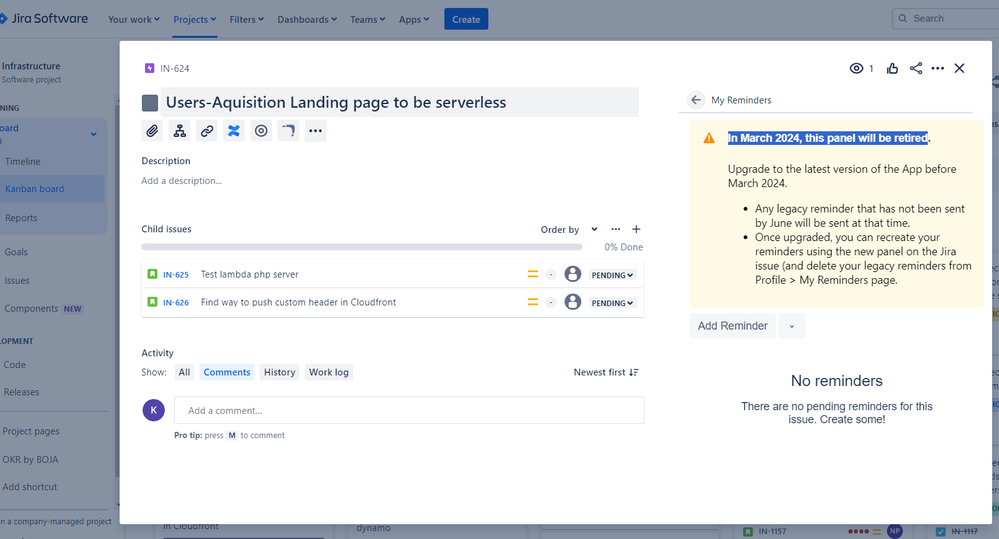
Task: Click the Create button
Action: [x=466, y=19]
